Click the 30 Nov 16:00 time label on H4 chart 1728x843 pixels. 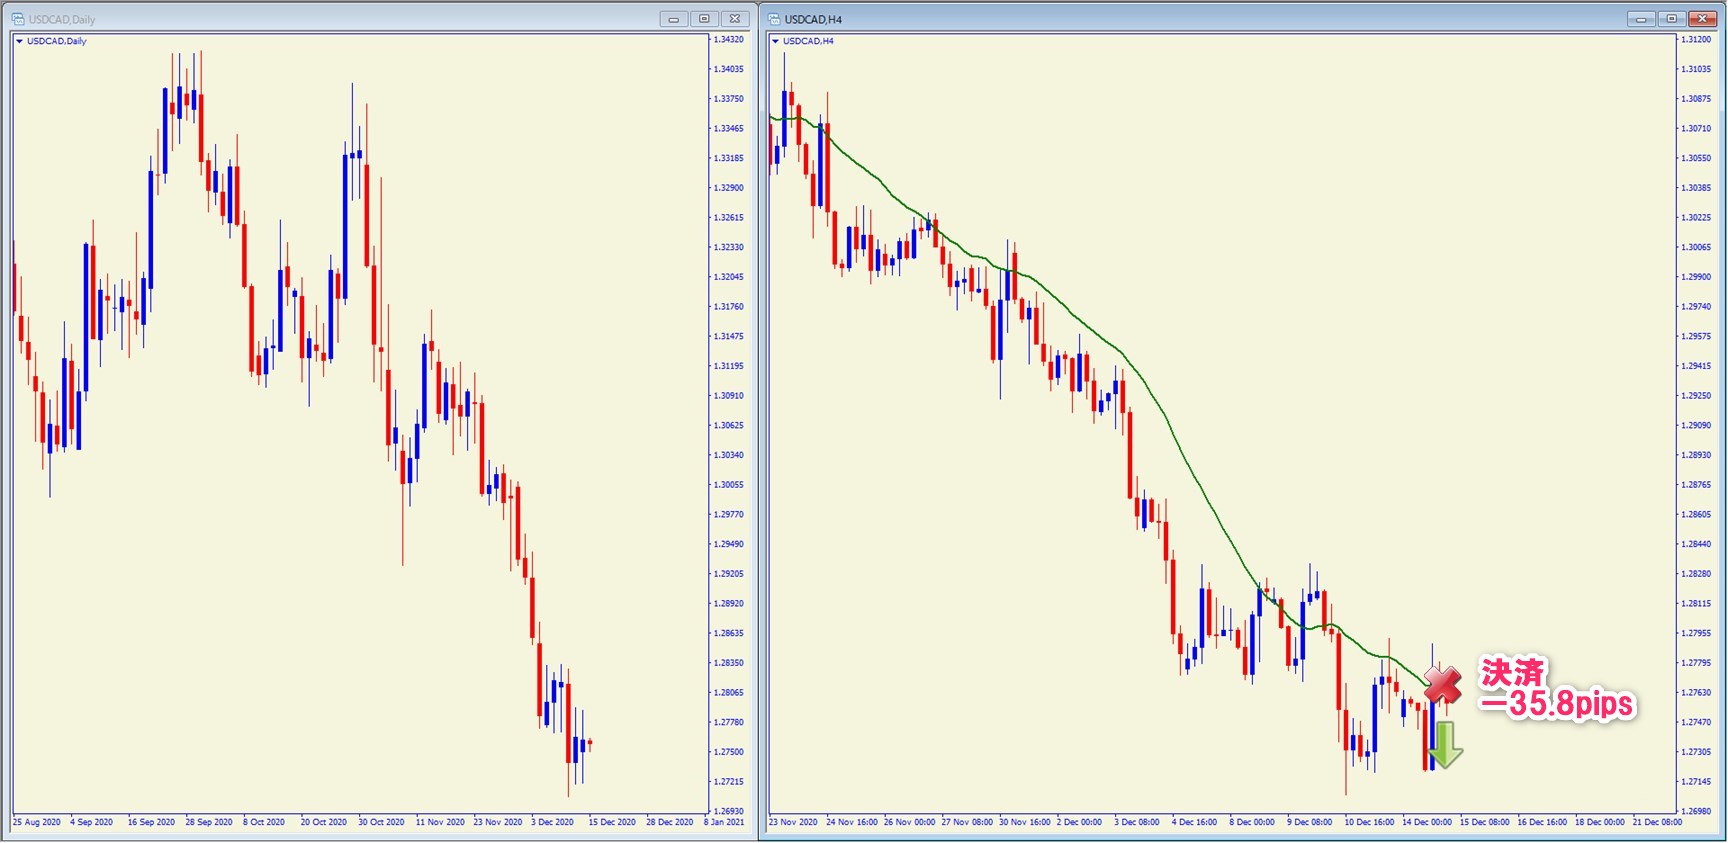(1025, 822)
